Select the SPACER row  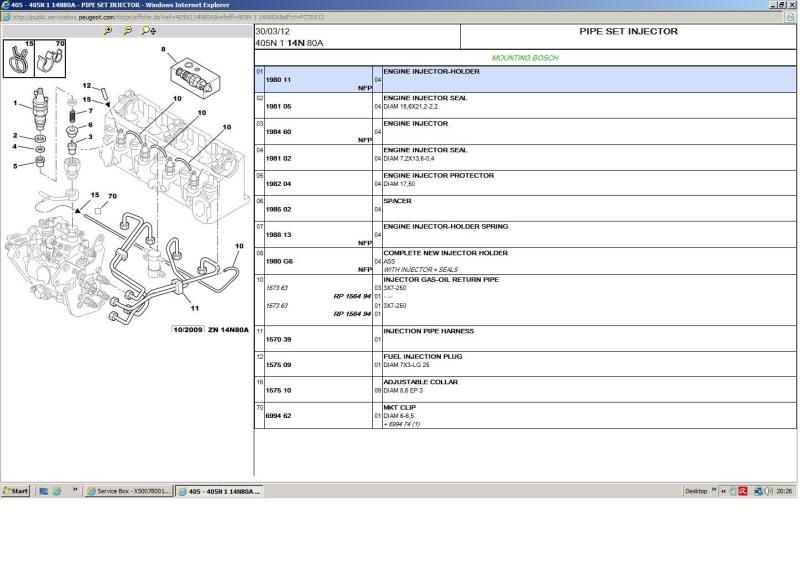click(525, 209)
